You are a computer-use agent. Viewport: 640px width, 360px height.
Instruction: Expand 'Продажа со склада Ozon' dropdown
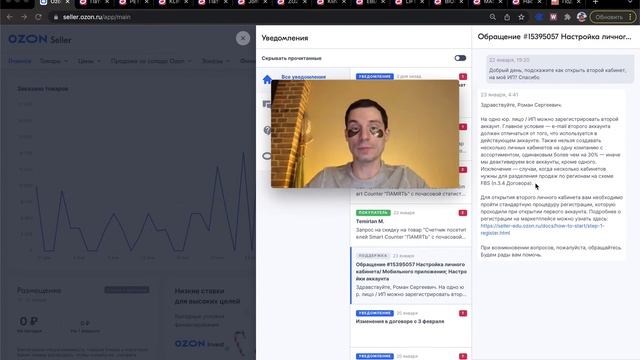tap(151, 61)
